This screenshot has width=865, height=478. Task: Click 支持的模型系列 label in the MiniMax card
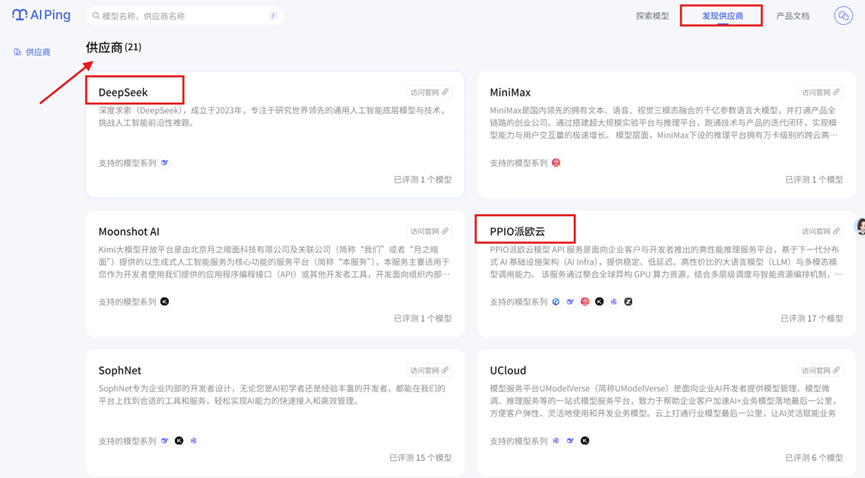click(x=519, y=163)
